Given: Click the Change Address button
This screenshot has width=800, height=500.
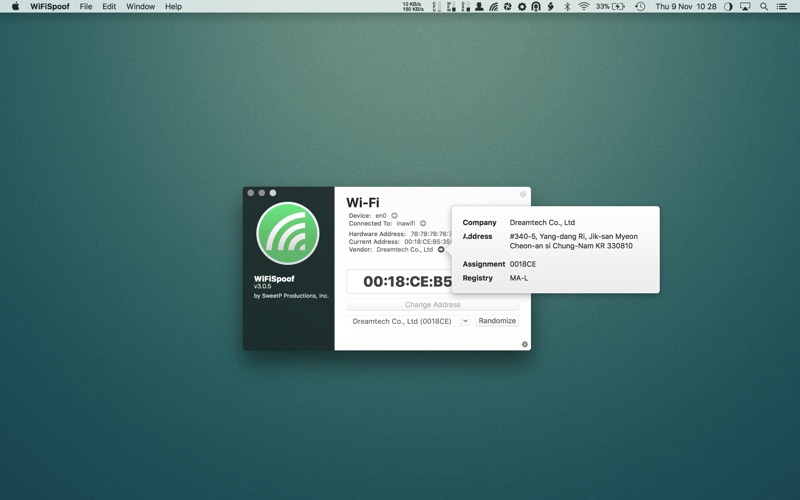Looking at the screenshot, I should (x=433, y=305).
